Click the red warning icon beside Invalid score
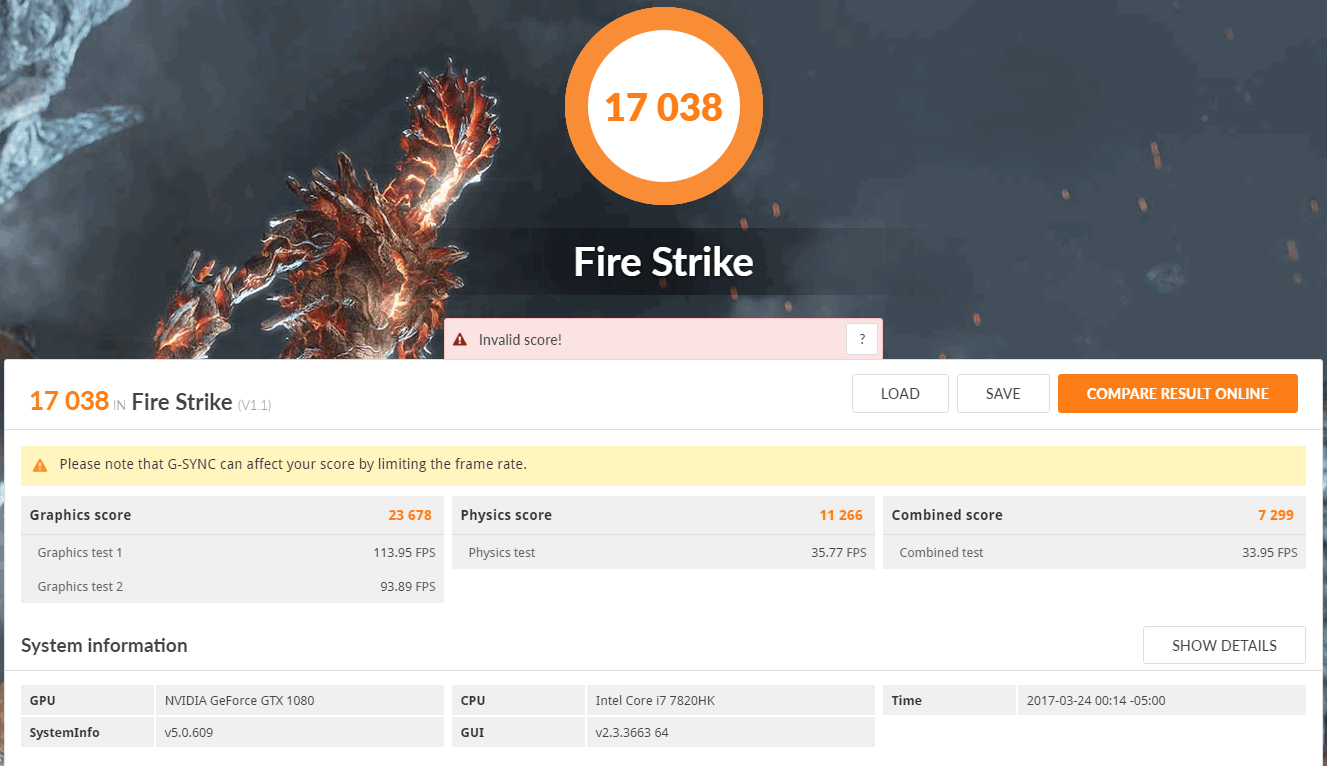The image size is (1327, 766). (x=460, y=340)
